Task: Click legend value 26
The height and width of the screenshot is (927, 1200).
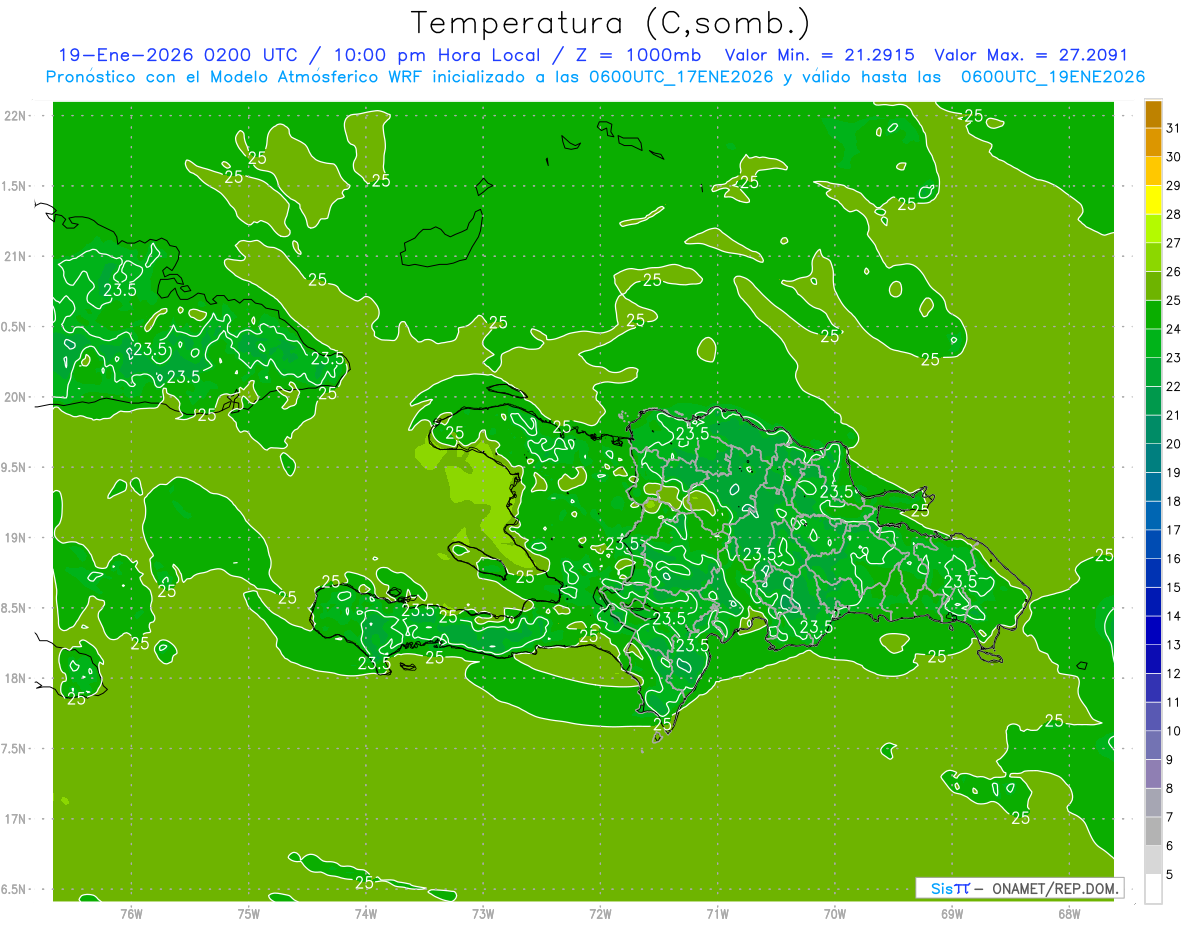Action: coord(1174,271)
